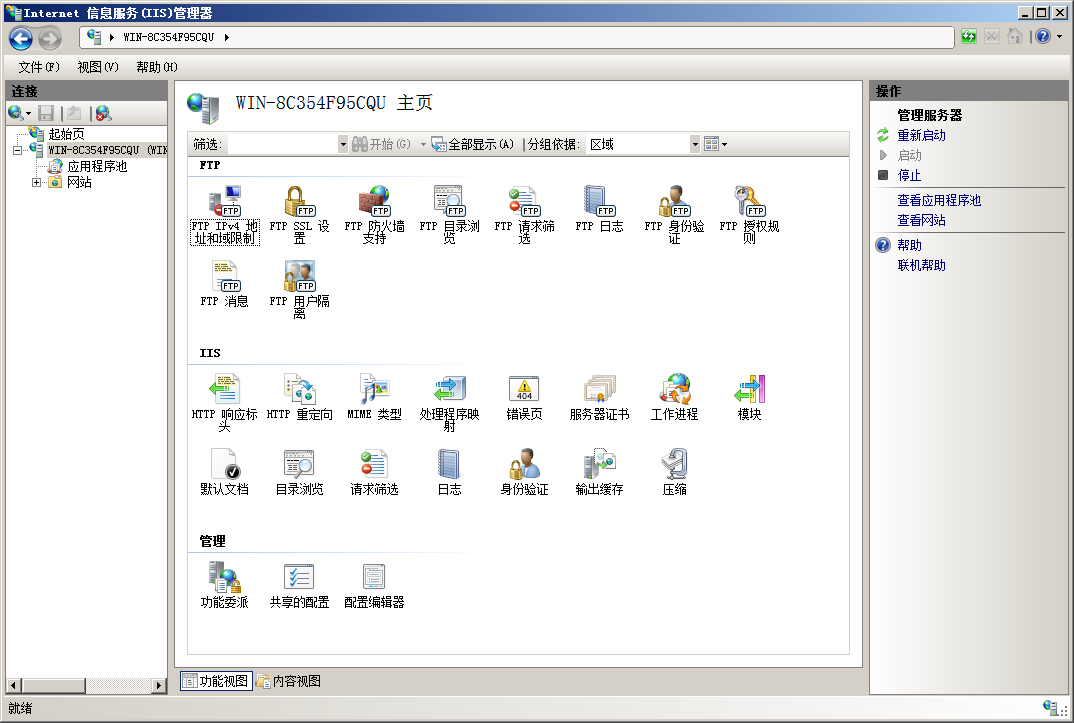Open 处理程序映射 feature

449,403
